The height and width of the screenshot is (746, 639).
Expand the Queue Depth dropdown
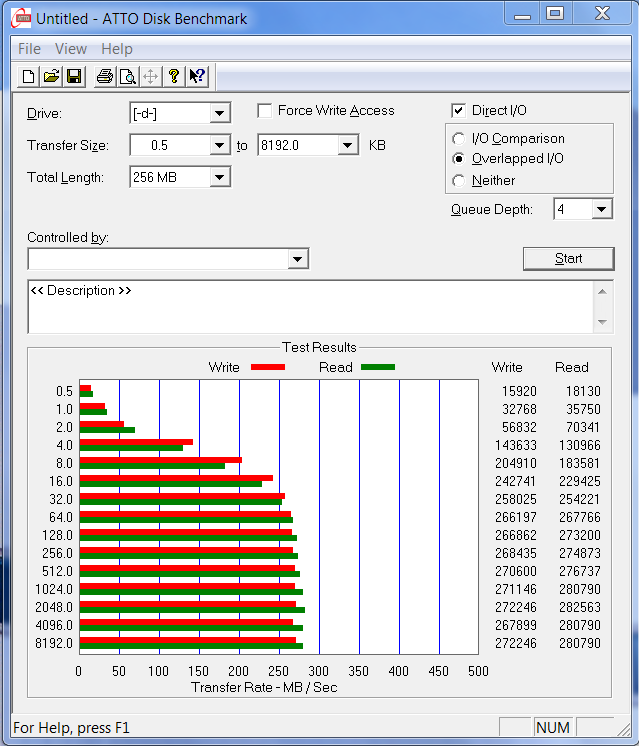(x=601, y=209)
